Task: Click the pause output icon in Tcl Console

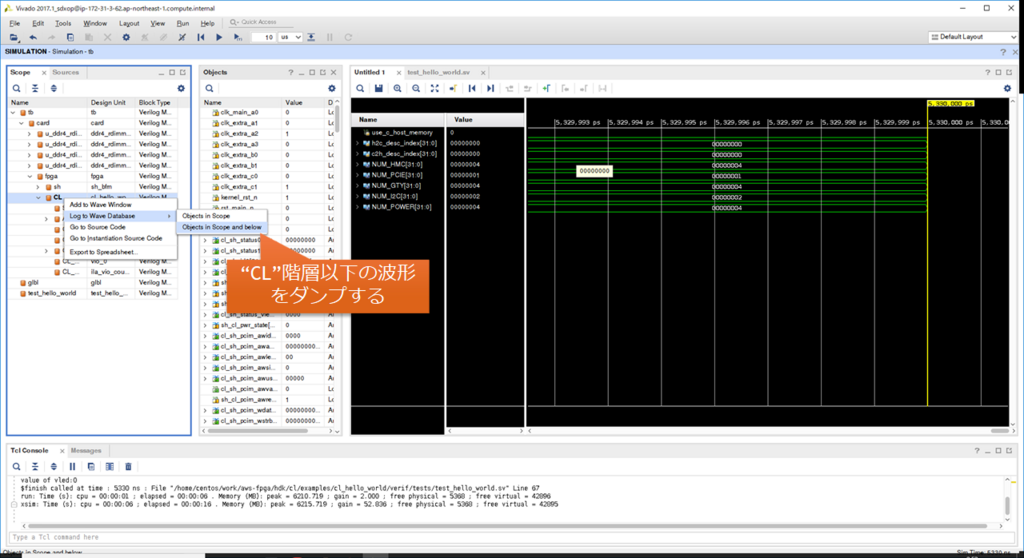Action: [x=72, y=467]
